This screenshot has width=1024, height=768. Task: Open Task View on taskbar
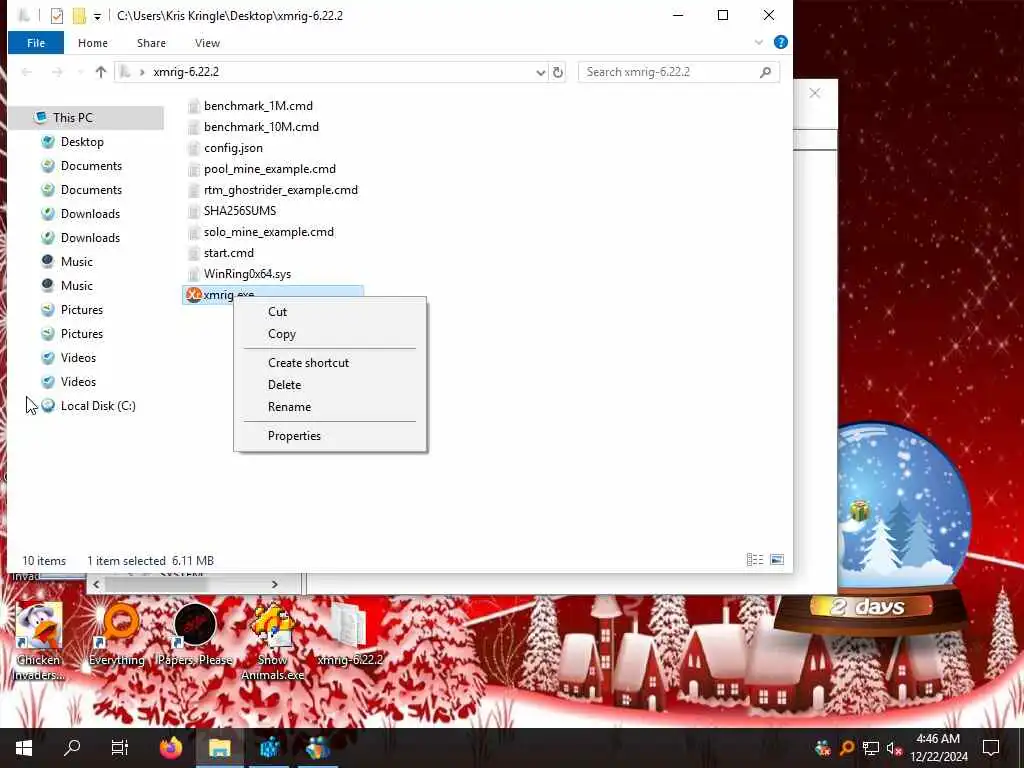[120, 748]
